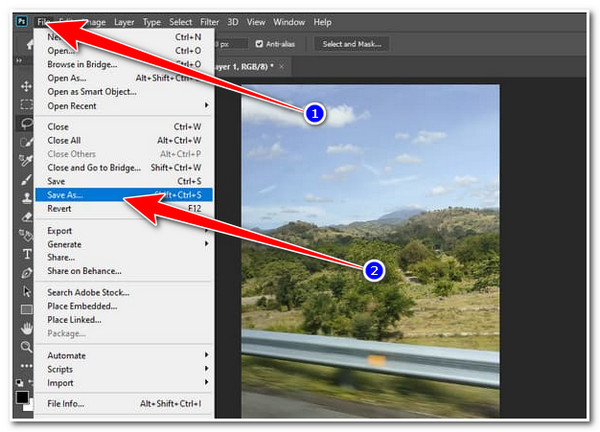This screenshot has height=432, width=600.
Task: Open the Filter menu
Action: coord(210,22)
